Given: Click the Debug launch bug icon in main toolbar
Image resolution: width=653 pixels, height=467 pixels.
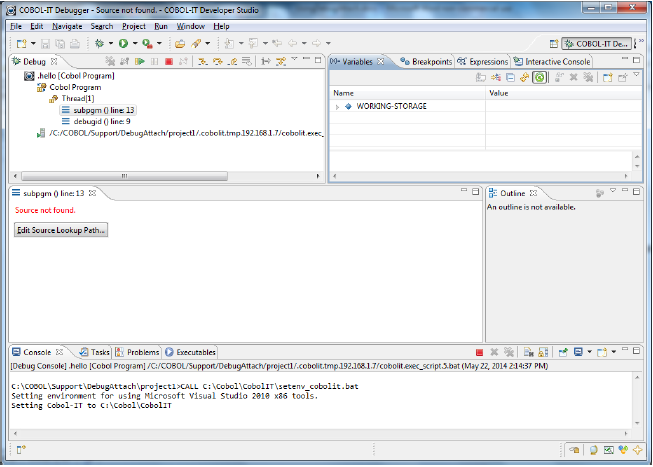Looking at the screenshot, I should (x=99, y=43).
